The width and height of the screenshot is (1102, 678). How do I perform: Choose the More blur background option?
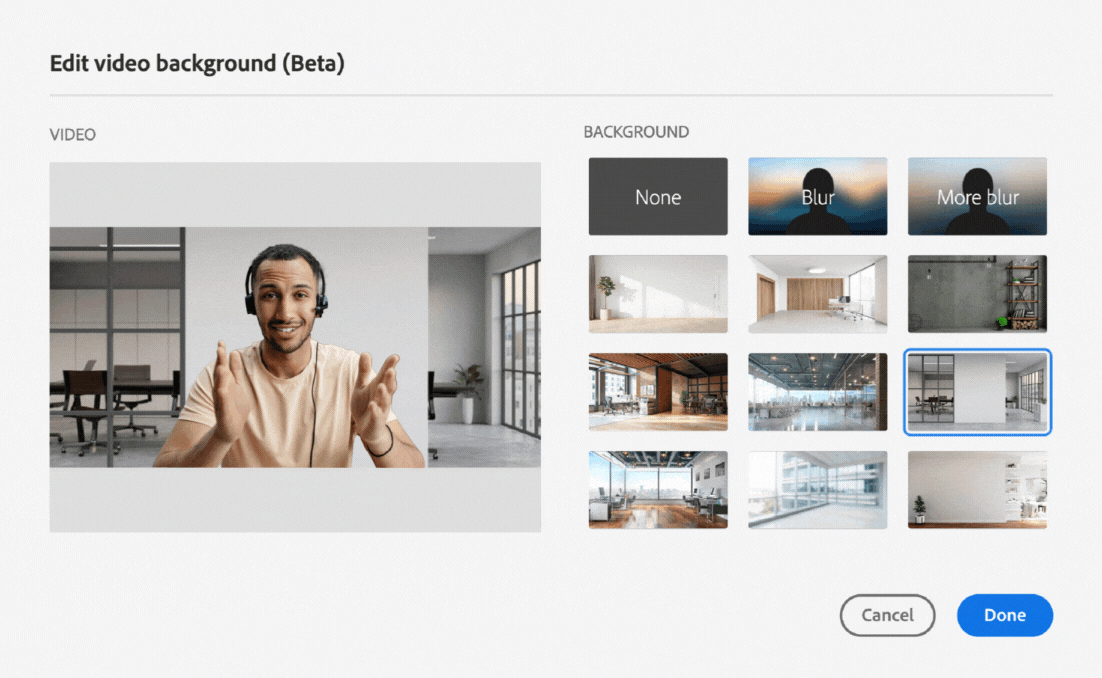point(977,196)
